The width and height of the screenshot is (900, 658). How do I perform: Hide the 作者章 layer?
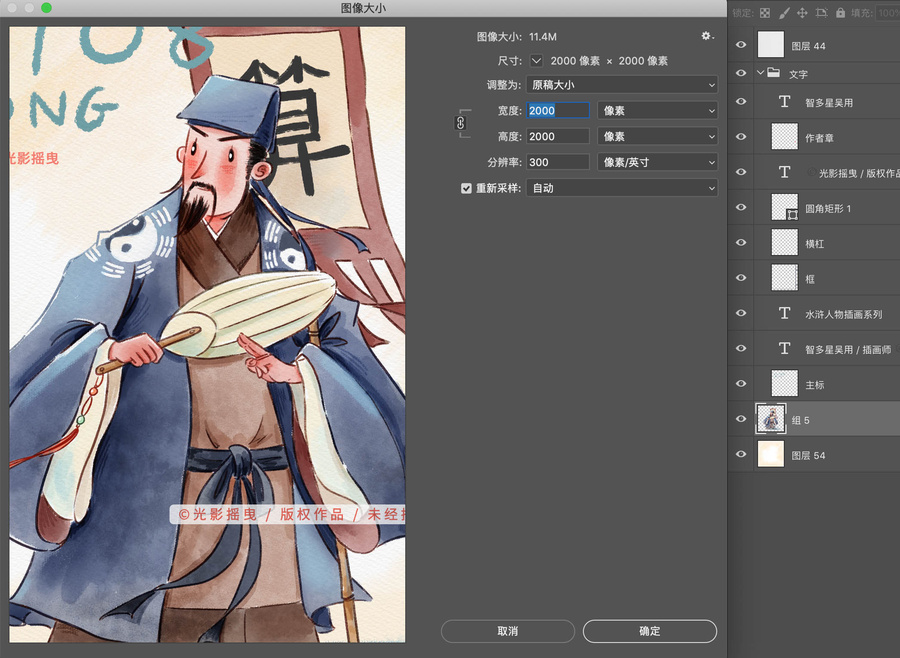point(741,137)
